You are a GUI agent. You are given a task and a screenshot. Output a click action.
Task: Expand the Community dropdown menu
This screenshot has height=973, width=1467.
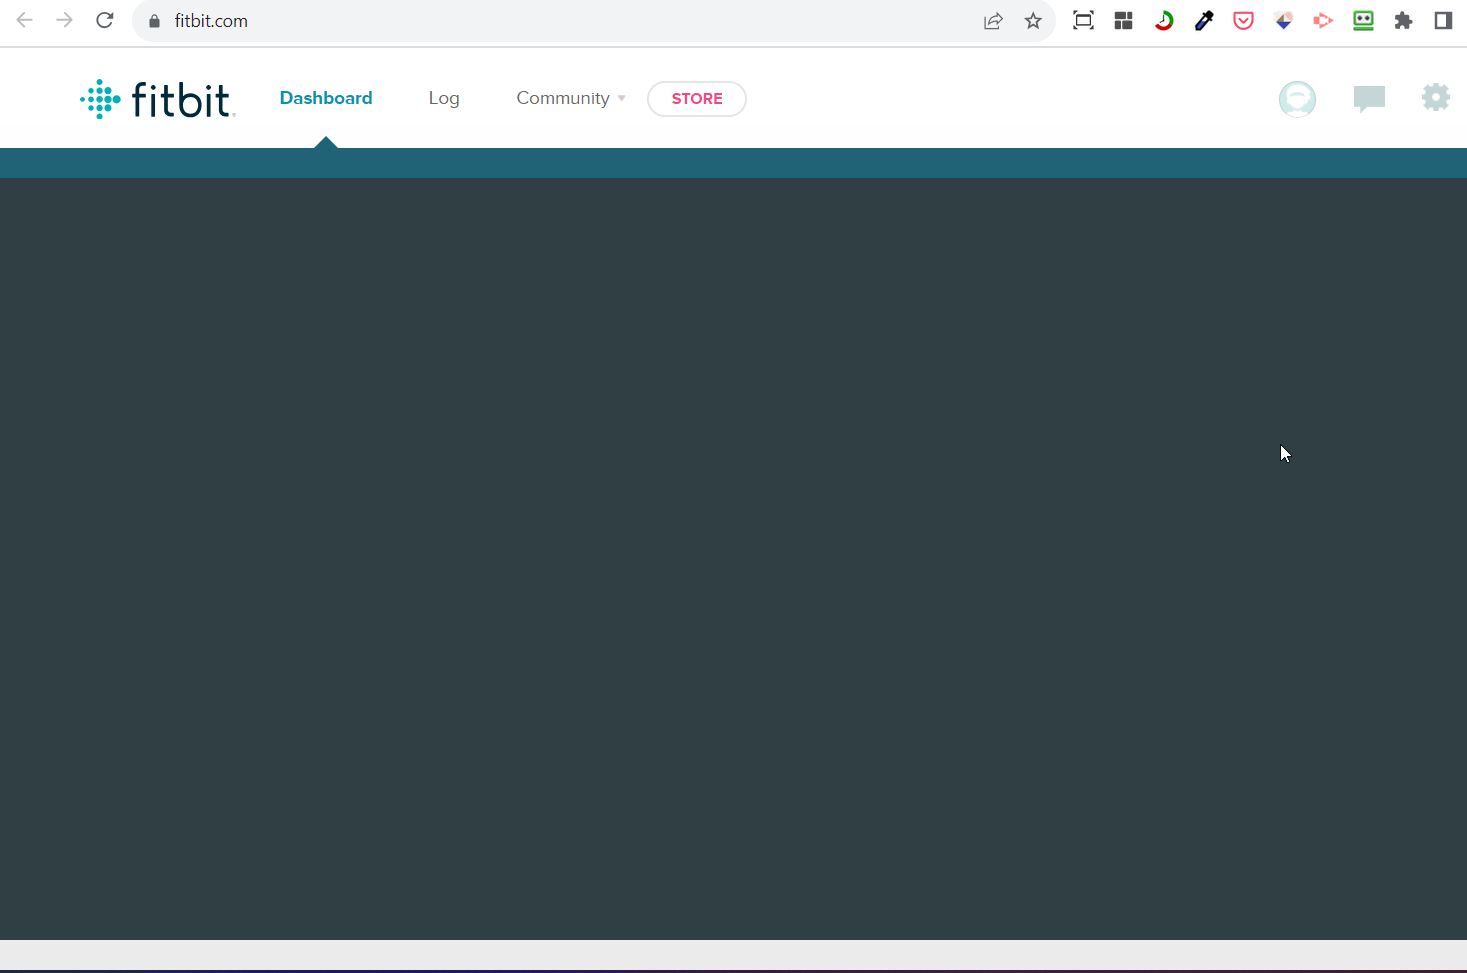click(570, 98)
